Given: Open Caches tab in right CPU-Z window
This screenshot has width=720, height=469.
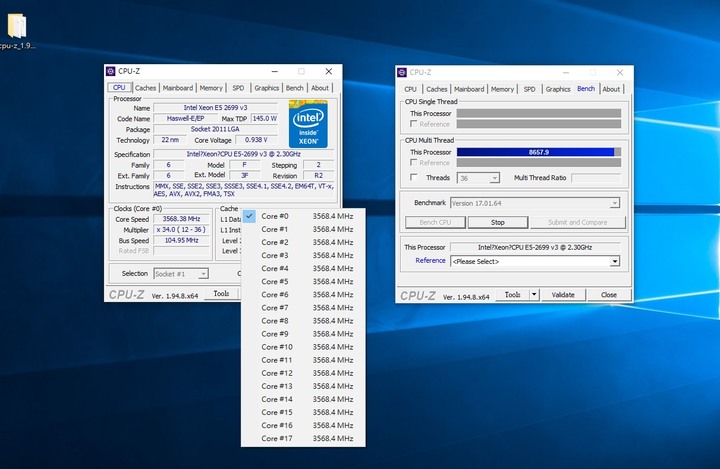Looking at the screenshot, I should [x=437, y=89].
